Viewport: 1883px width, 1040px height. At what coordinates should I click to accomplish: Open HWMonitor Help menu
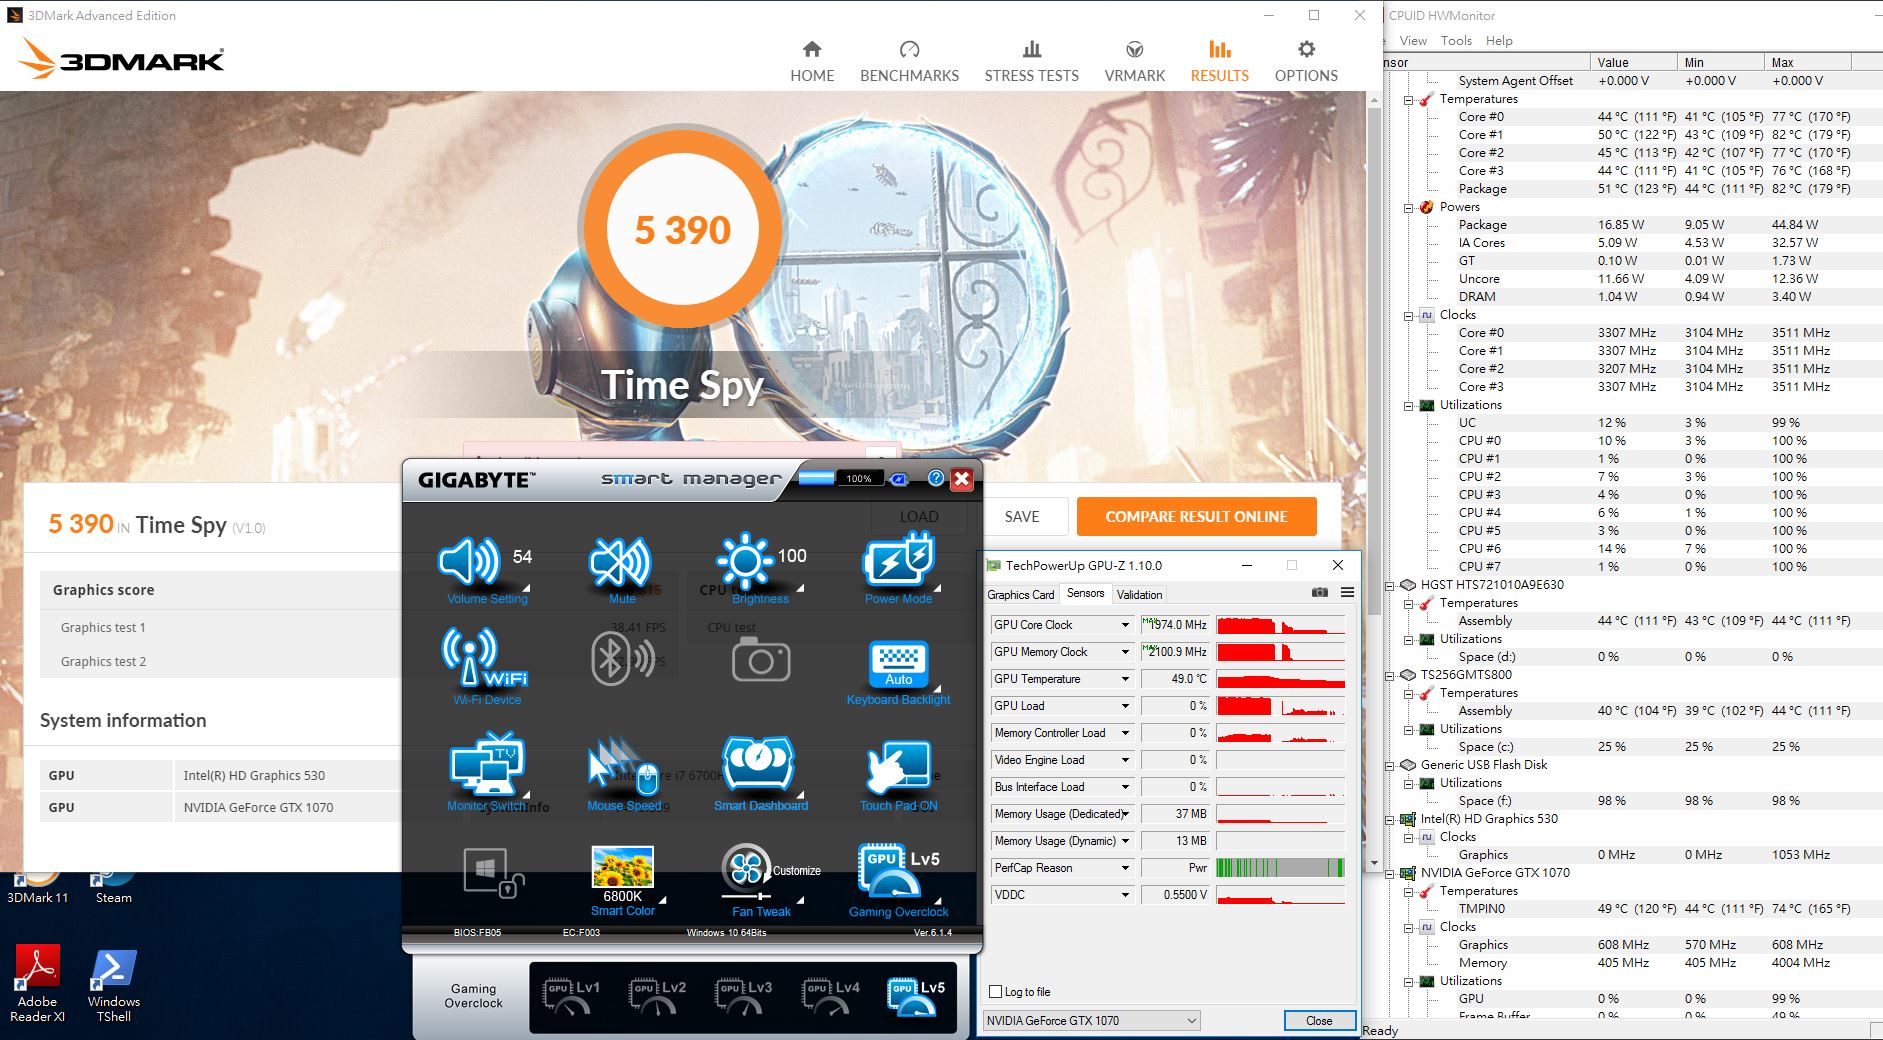tap(1499, 41)
